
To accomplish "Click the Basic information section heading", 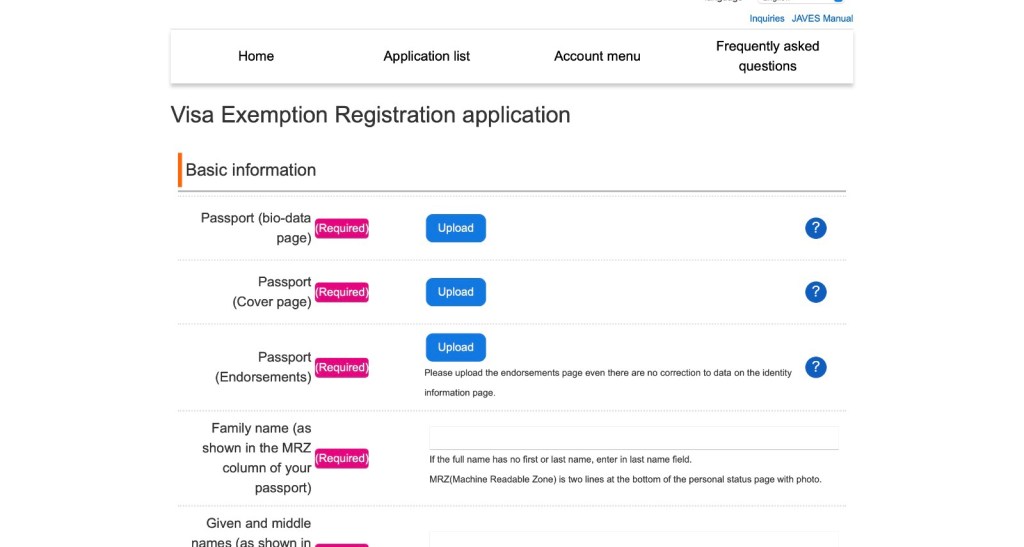I will [x=251, y=170].
